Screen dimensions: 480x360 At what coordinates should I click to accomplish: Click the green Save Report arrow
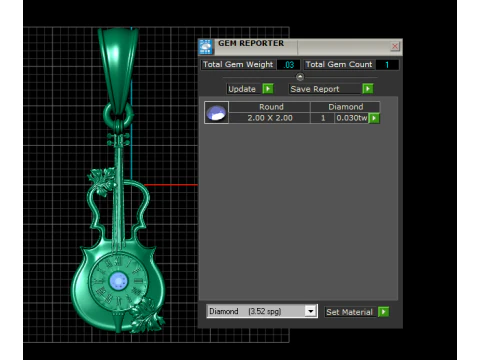pos(368,89)
